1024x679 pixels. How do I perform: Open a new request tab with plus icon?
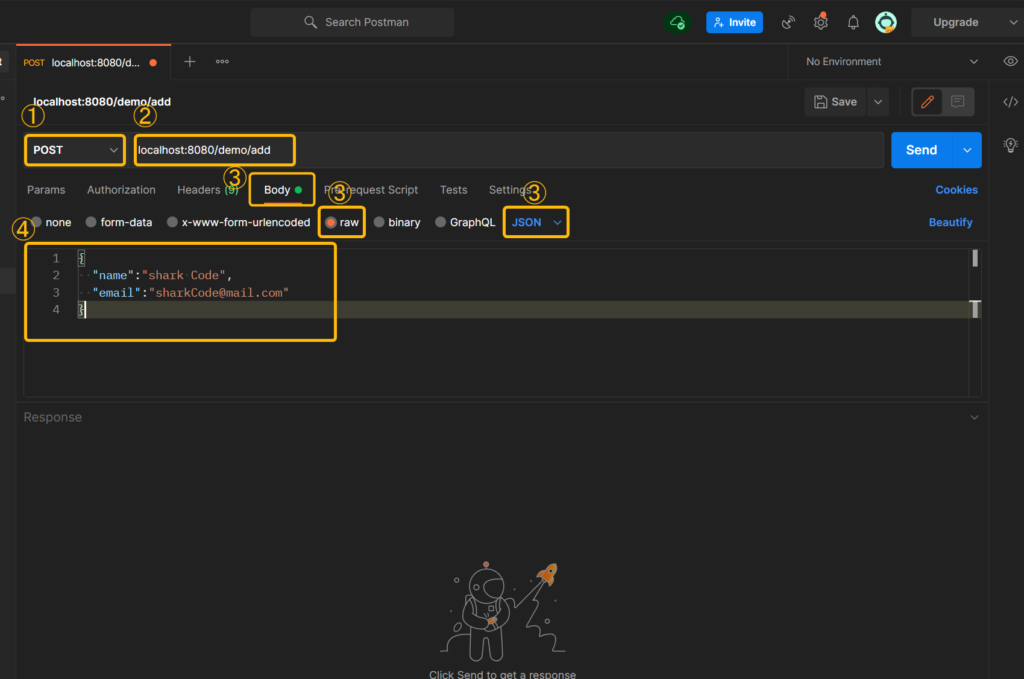189,61
